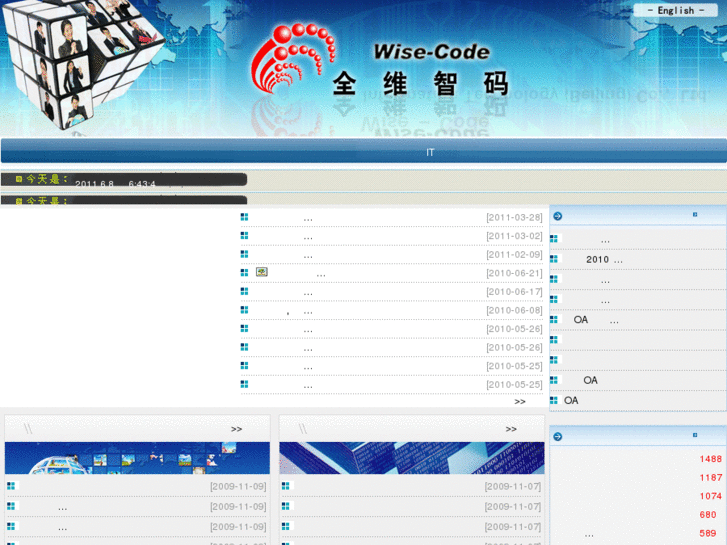Image resolution: width=727 pixels, height=545 pixels.
Task: Open the IT item in the navigation bar
Action: 430,152
